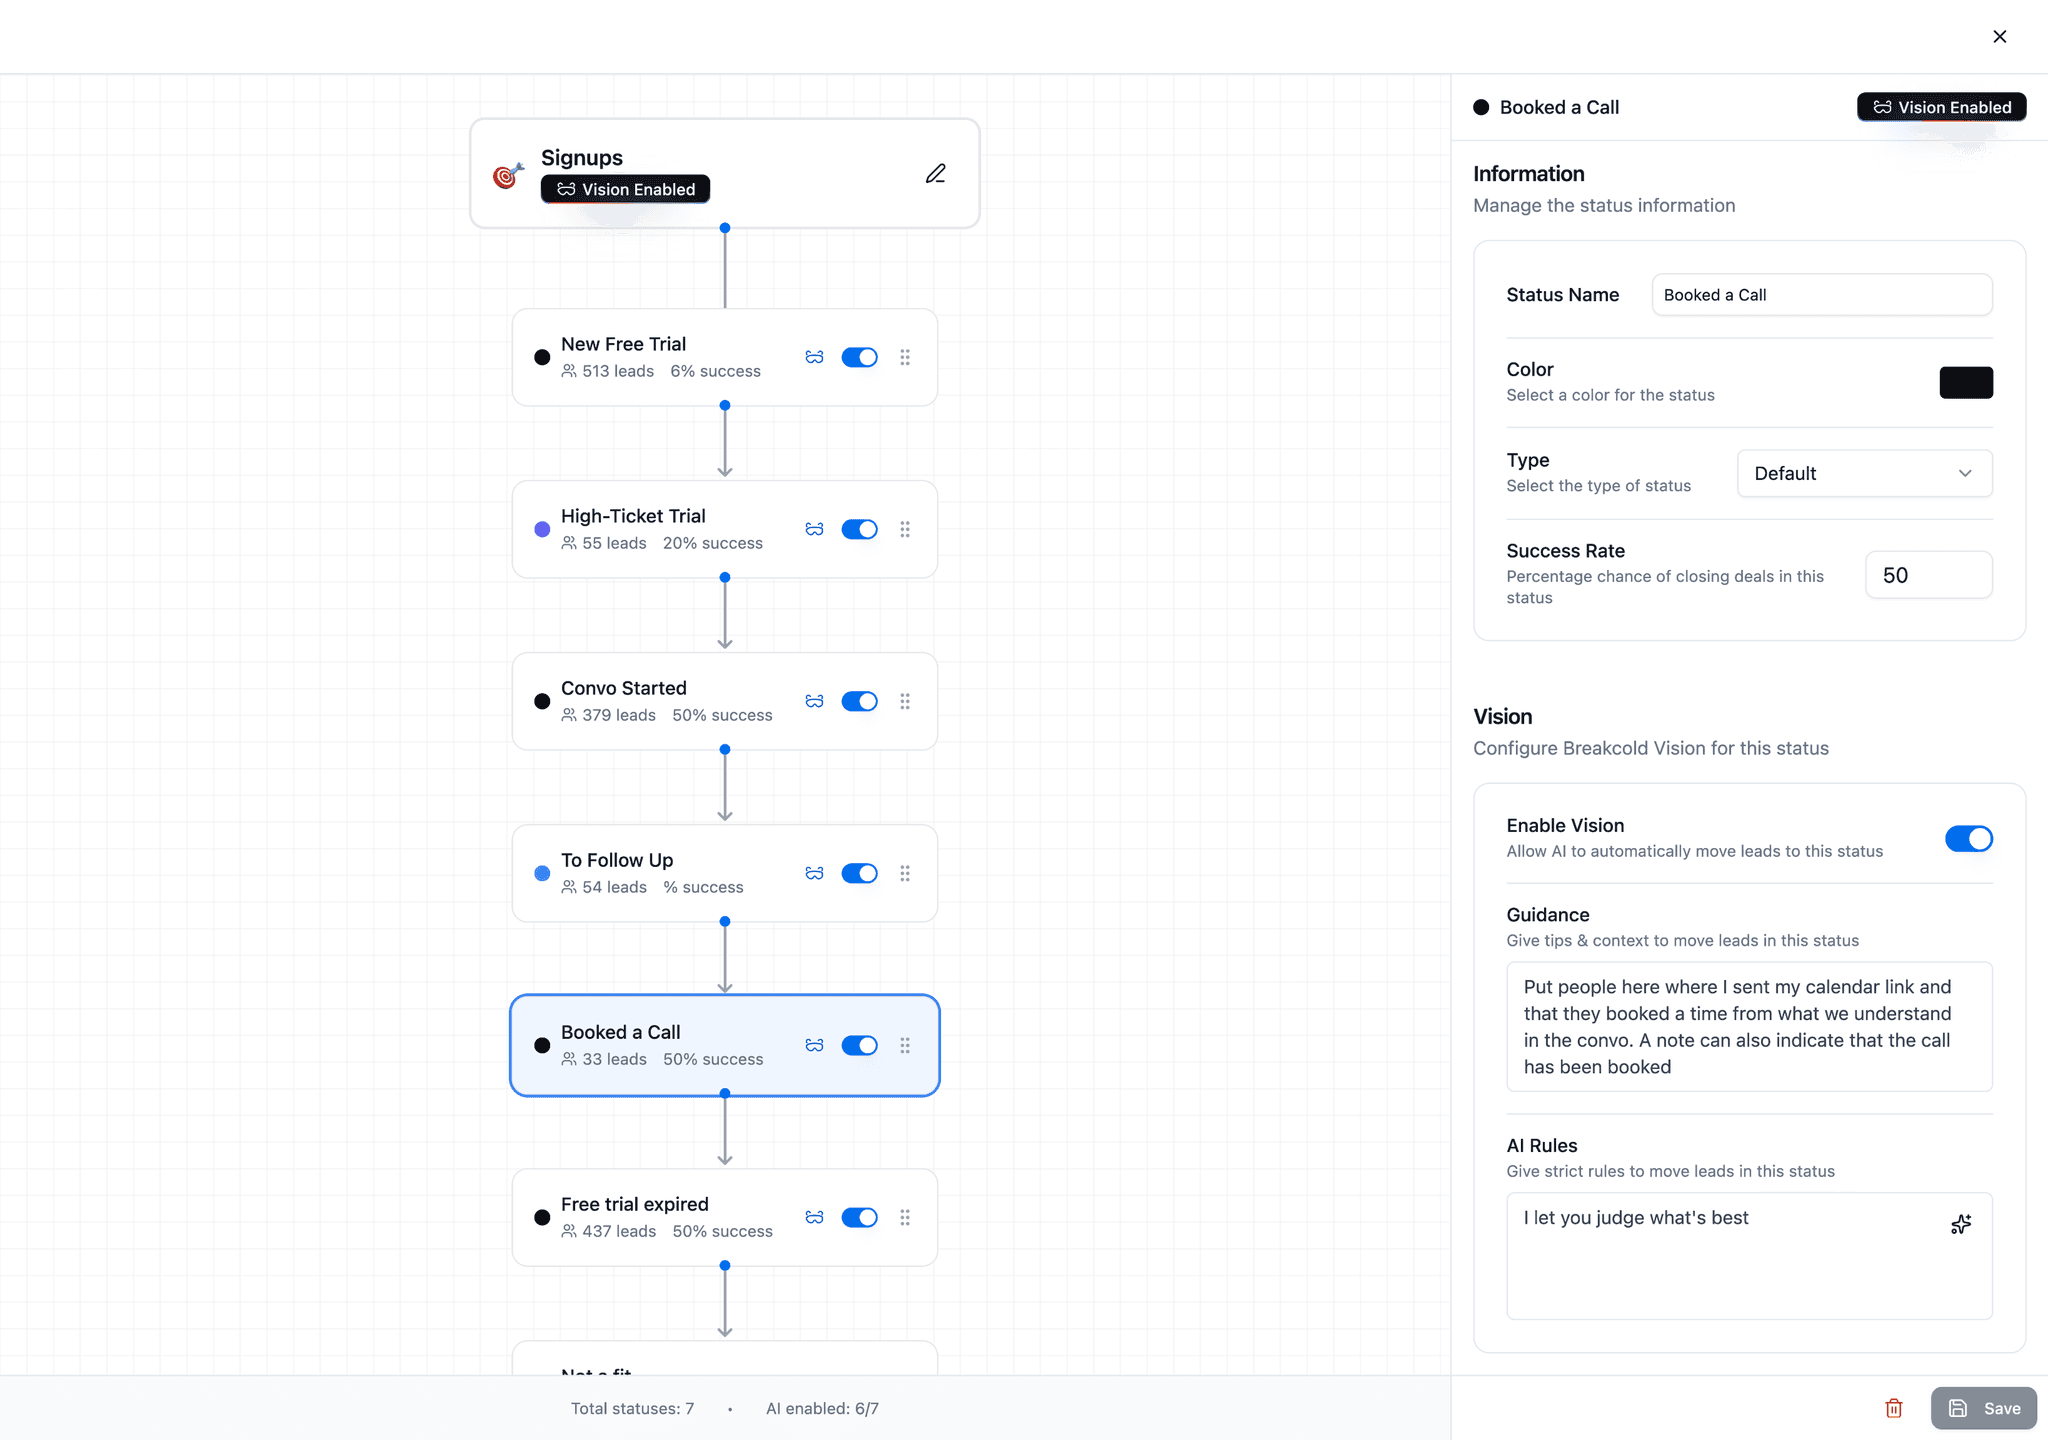Image resolution: width=2048 pixels, height=1440 pixels.
Task: Click the trash delete icon in bottom bar
Action: click(x=1893, y=1407)
